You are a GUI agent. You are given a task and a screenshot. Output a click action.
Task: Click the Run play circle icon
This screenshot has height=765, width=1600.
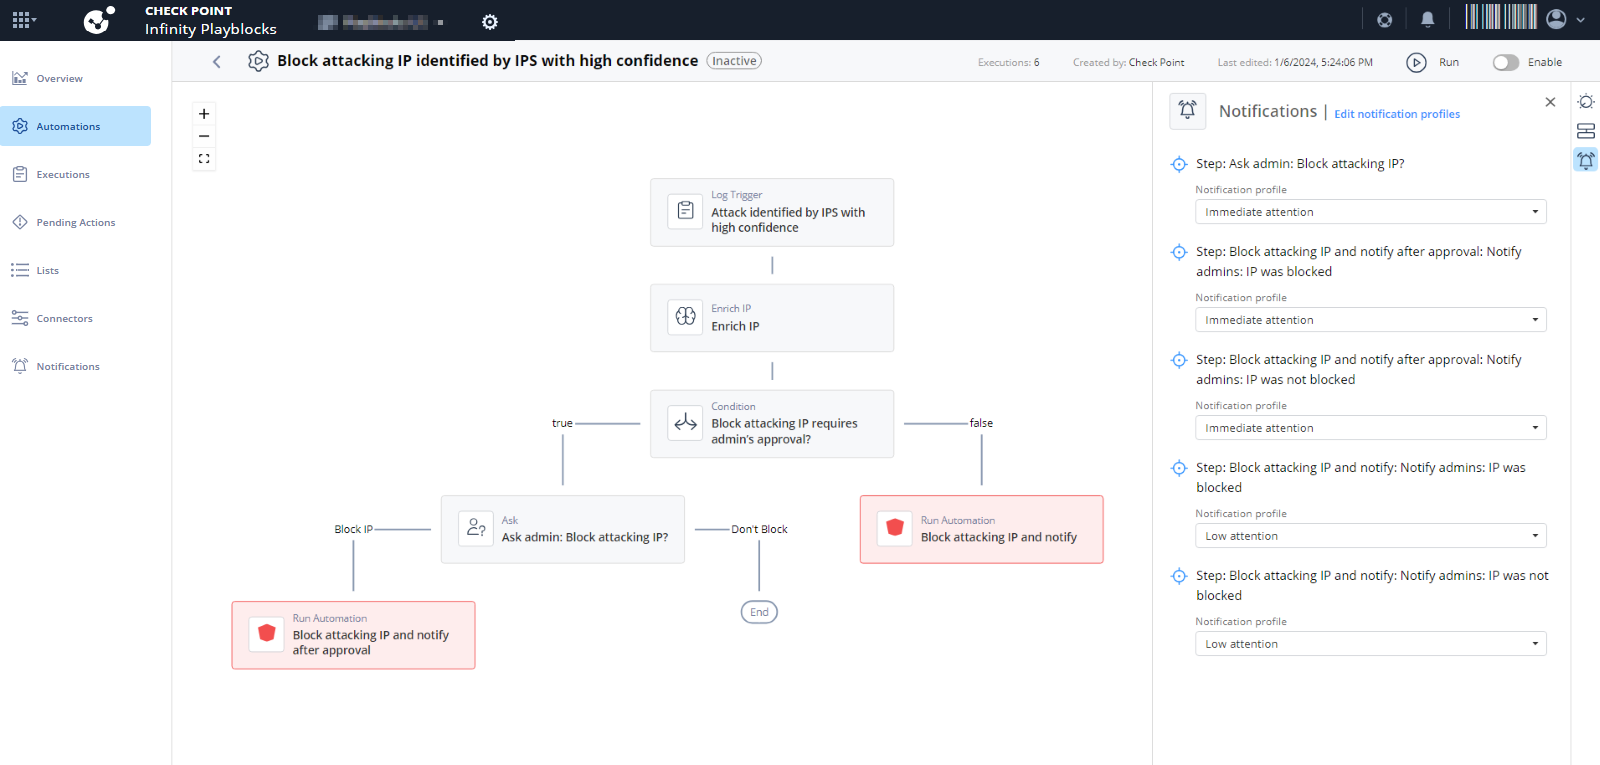pos(1416,62)
